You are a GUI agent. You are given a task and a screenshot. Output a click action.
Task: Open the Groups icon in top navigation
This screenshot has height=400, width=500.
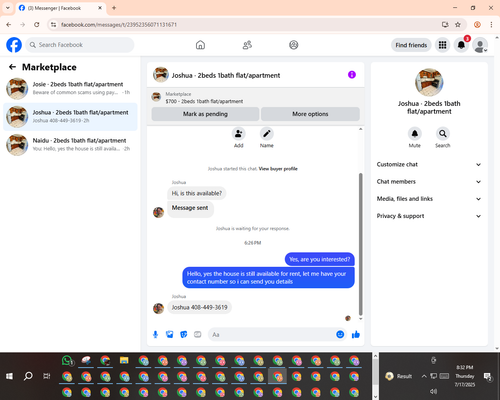[x=294, y=45]
